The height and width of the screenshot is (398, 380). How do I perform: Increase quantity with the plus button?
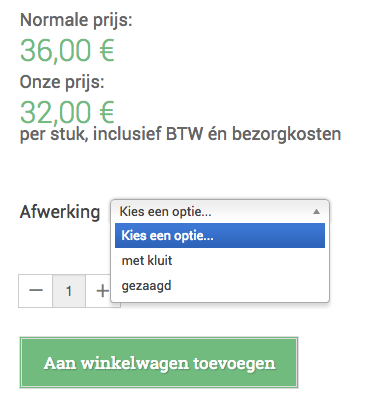click(x=102, y=291)
